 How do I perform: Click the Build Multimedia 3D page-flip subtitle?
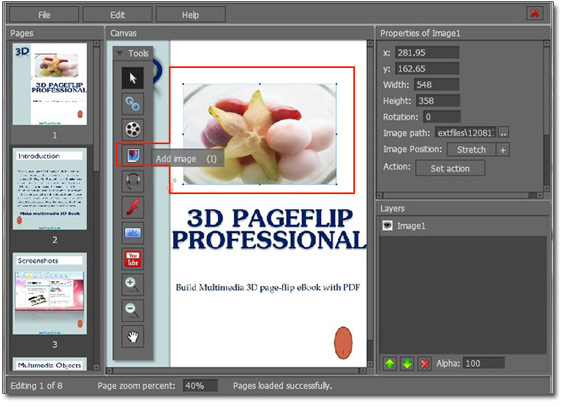pos(268,287)
